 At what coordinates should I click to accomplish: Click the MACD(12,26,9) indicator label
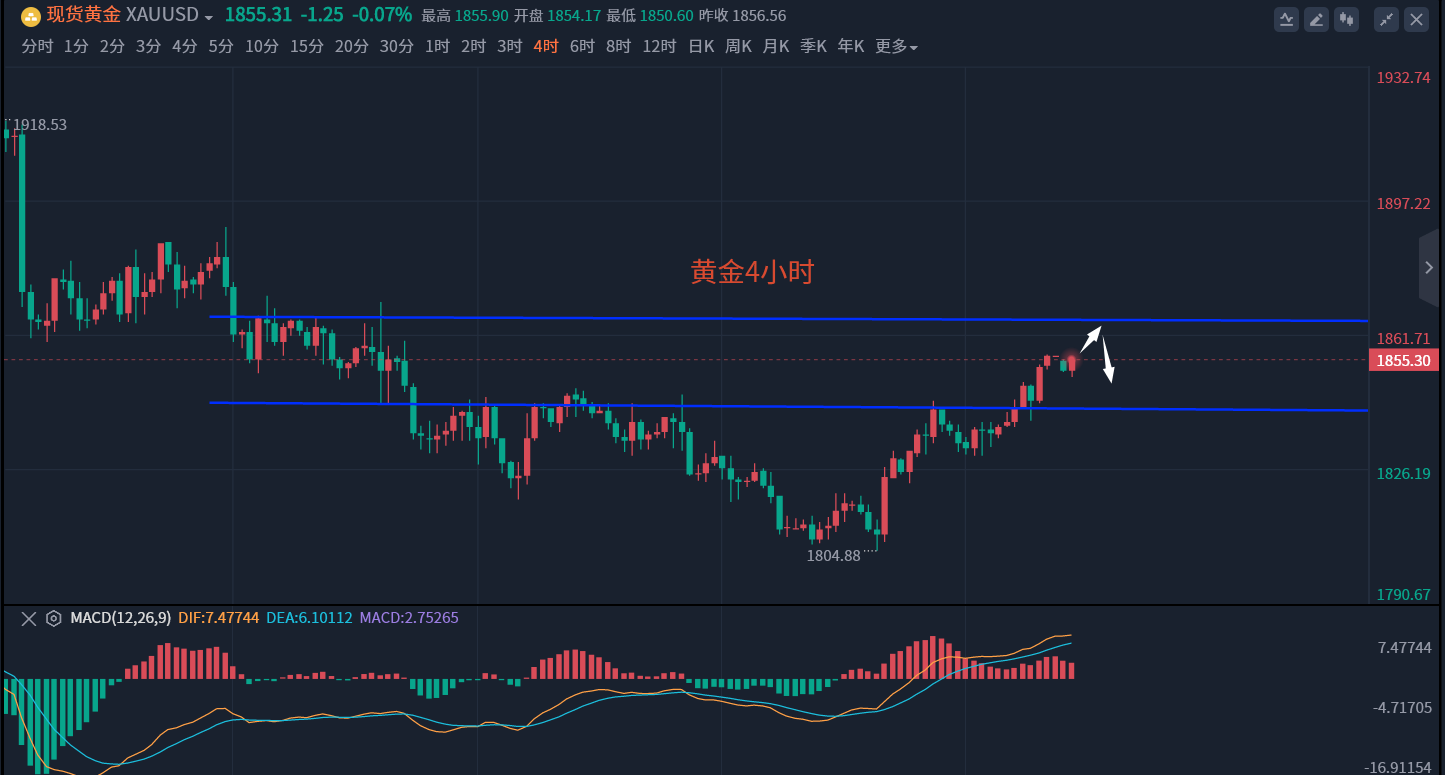coord(120,618)
